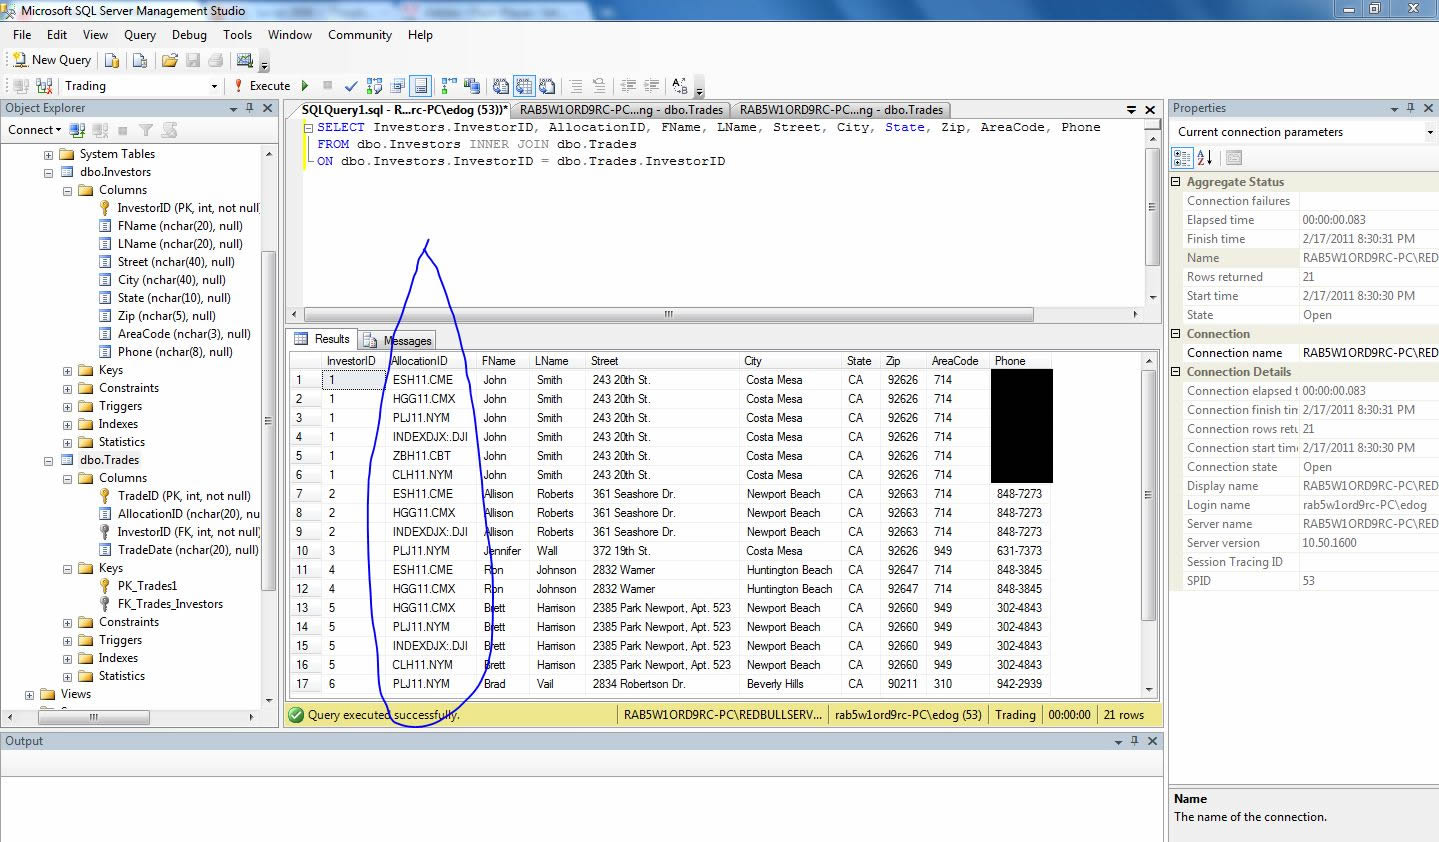Click the Object Explorer vertical scrollbar

coord(268,421)
